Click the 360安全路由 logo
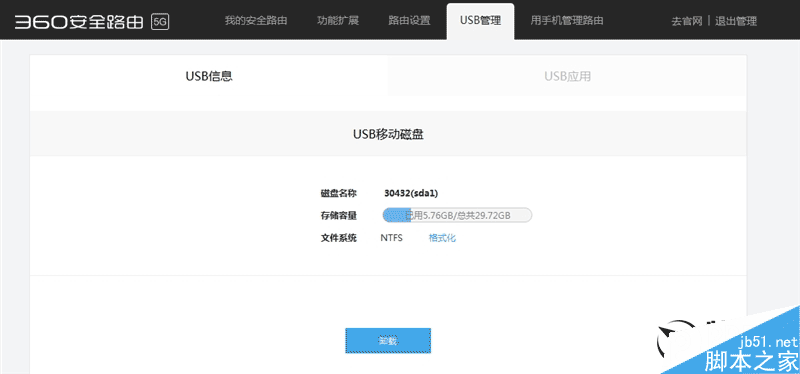The width and height of the screenshot is (800, 374). coord(79,22)
